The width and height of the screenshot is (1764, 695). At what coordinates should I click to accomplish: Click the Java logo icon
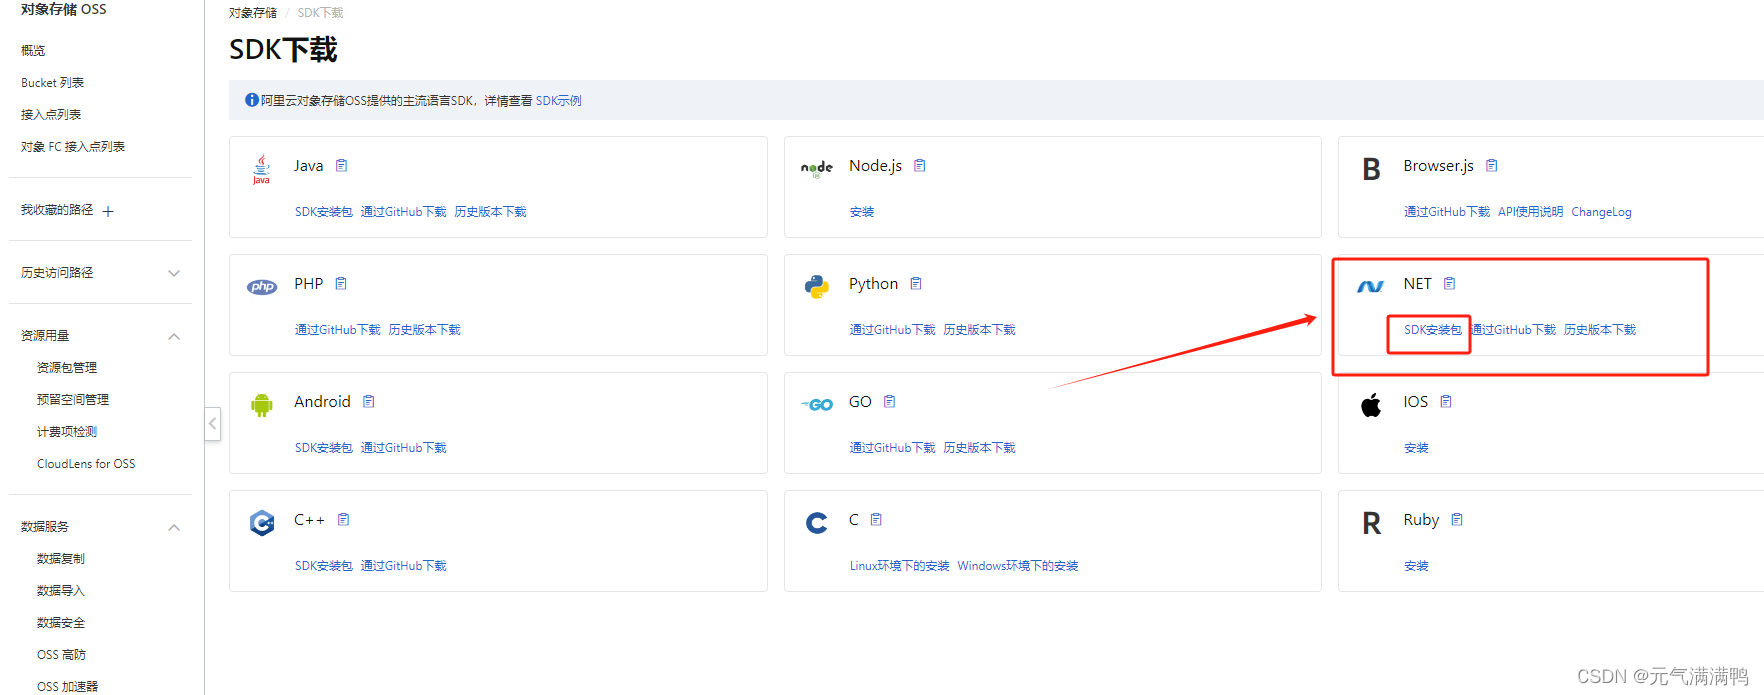coord(261,169)
